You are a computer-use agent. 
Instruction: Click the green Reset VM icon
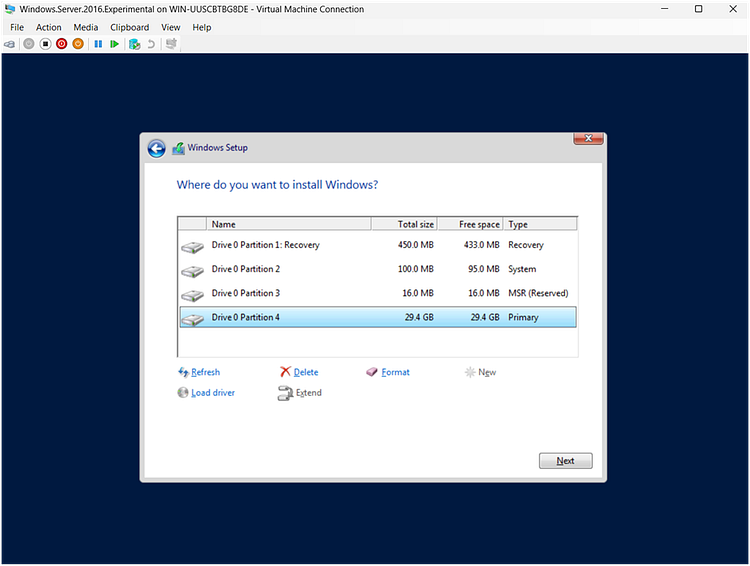114,44
